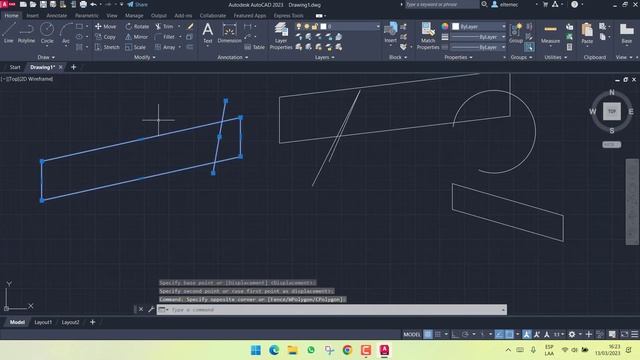Expand the Draw panel
Image resolution: width=640 pixels, height=360 pixels.
pos(46,58)
